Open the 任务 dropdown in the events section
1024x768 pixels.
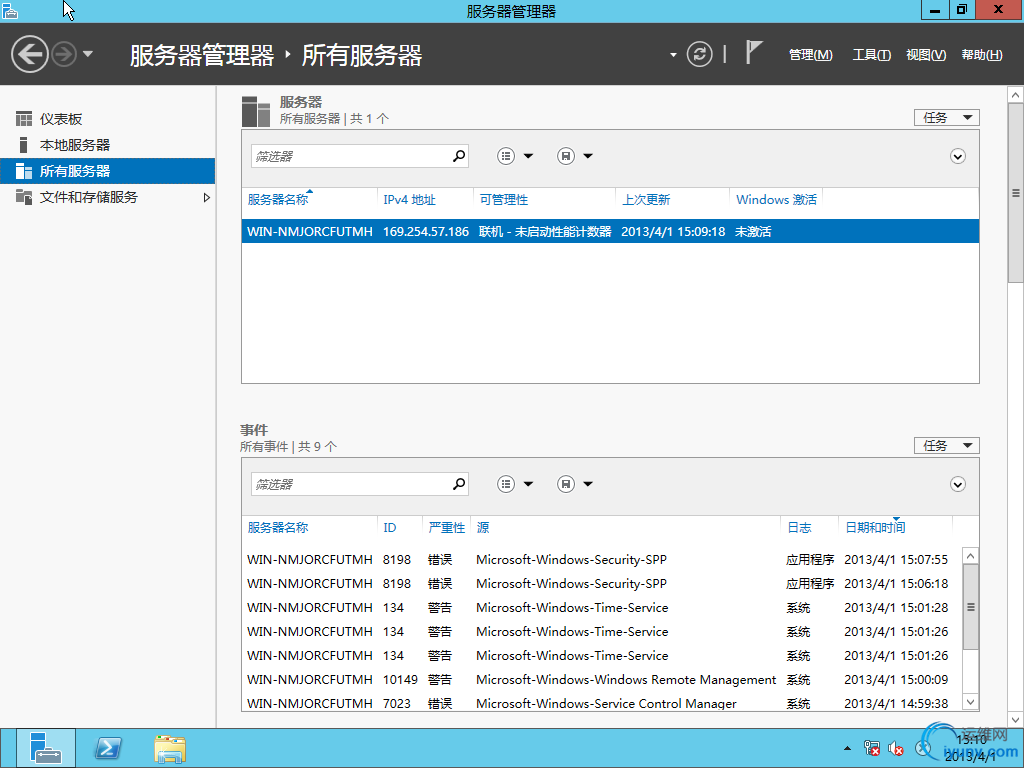tap(946, 445)
